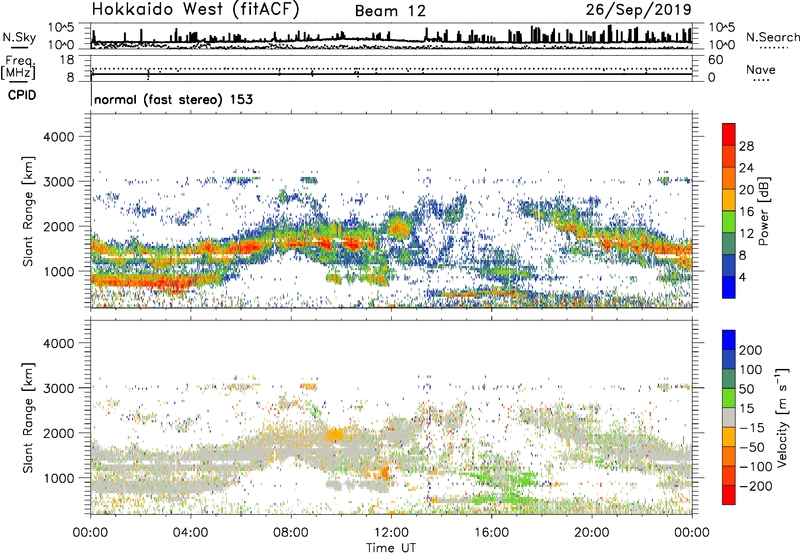The height and width of the screenshot is (554, 800).
Task: Click the 'Hokkaido West (fitACF)' title
Action: (x=195, y=10)
